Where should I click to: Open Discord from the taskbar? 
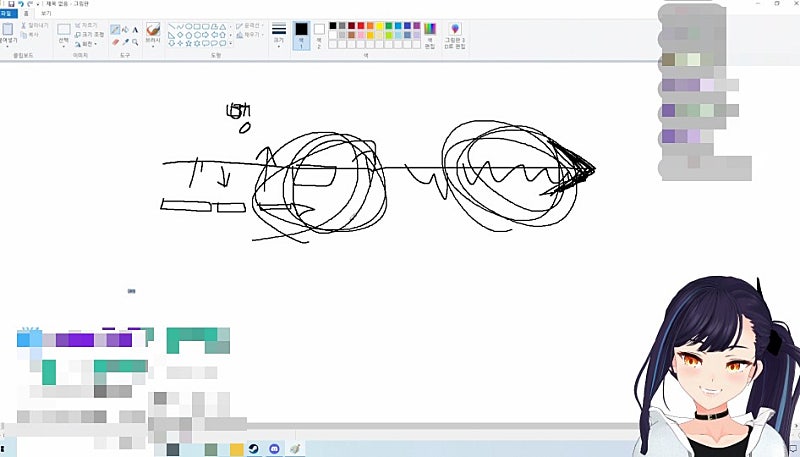pyautogui.click(x=274, y=449)
